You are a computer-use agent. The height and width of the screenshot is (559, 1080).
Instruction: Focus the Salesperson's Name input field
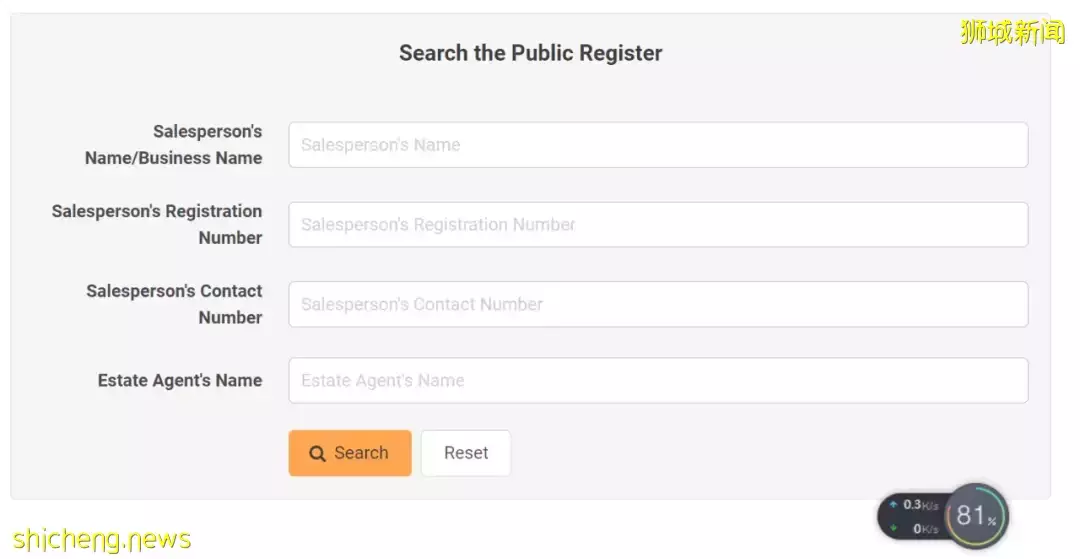[658, 145]
